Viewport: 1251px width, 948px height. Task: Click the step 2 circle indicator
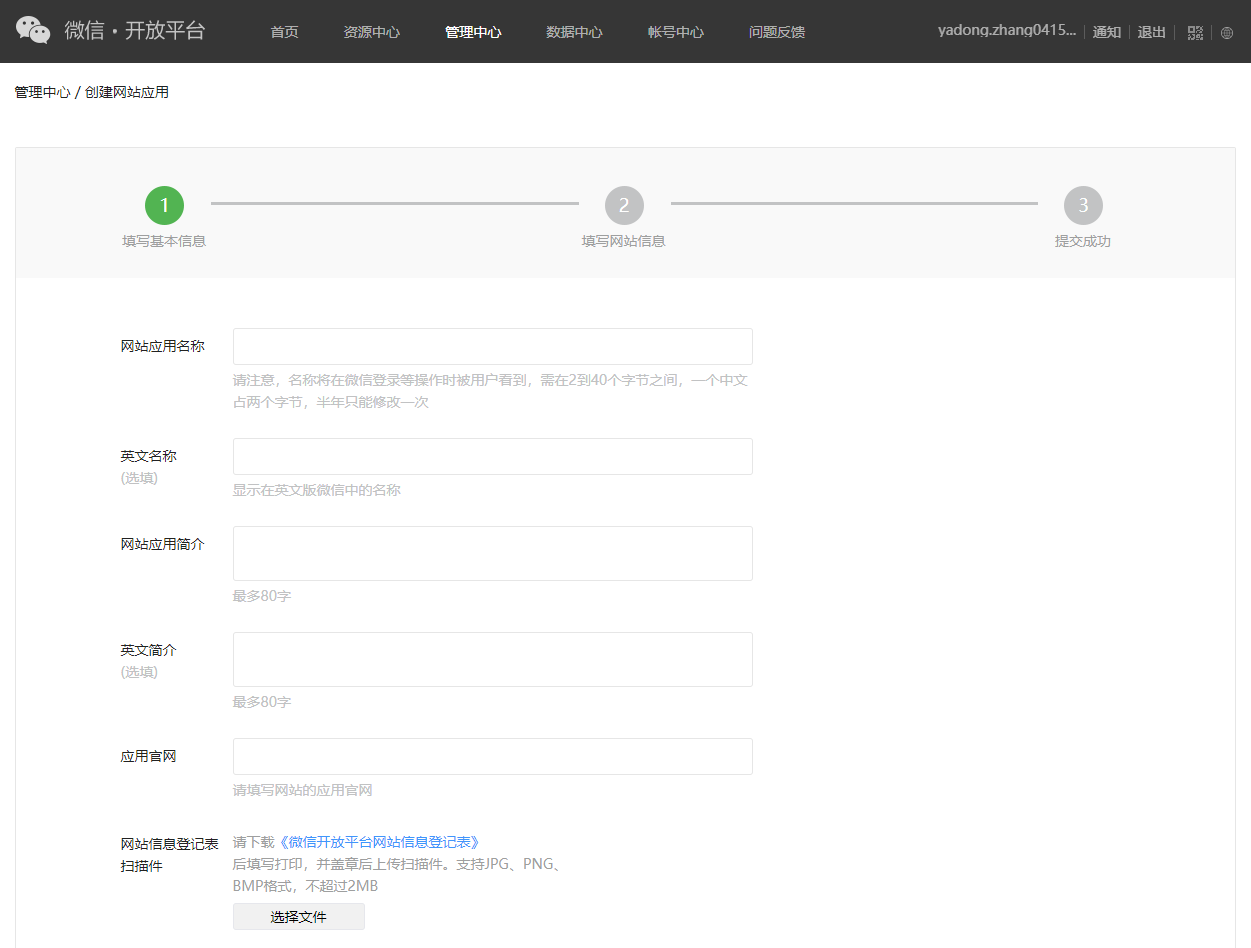tap(624, 205)
